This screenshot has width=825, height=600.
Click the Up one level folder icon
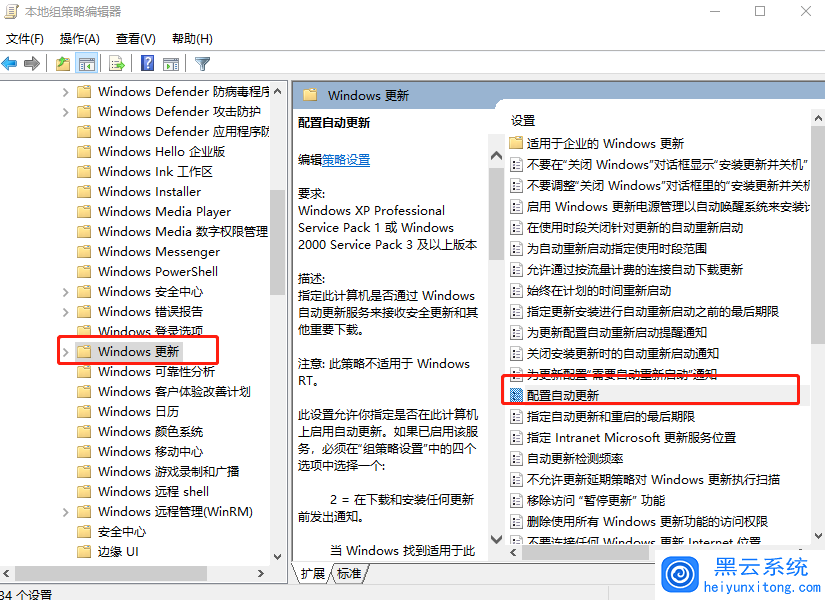(x=63, y=64)
